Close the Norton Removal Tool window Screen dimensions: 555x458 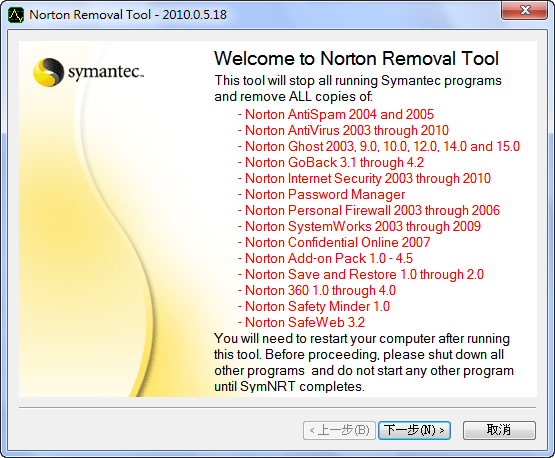pos(524,11)
